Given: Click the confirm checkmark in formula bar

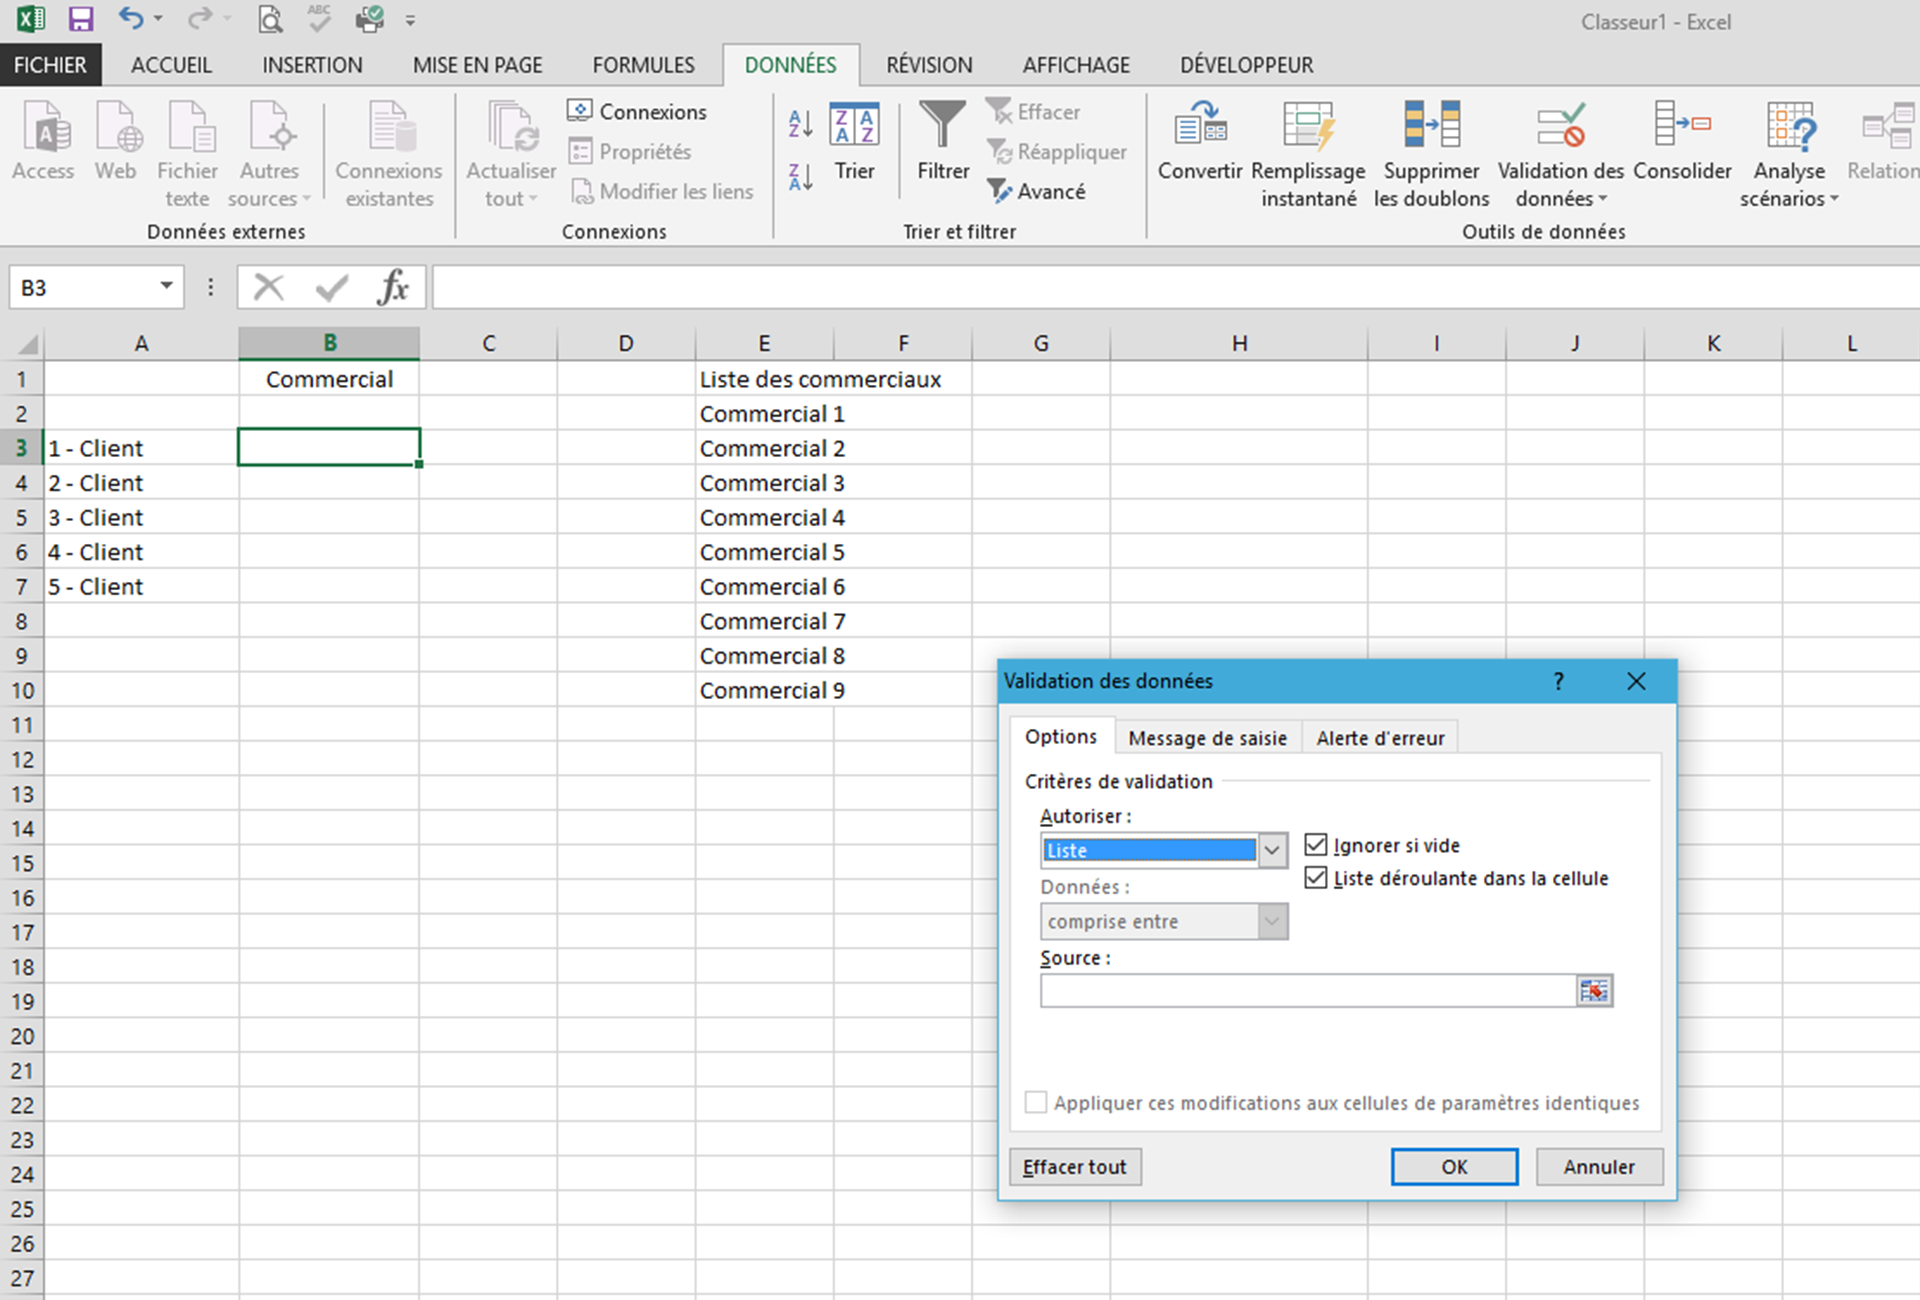Looking at the screenshot, I should tap(331, 288).
